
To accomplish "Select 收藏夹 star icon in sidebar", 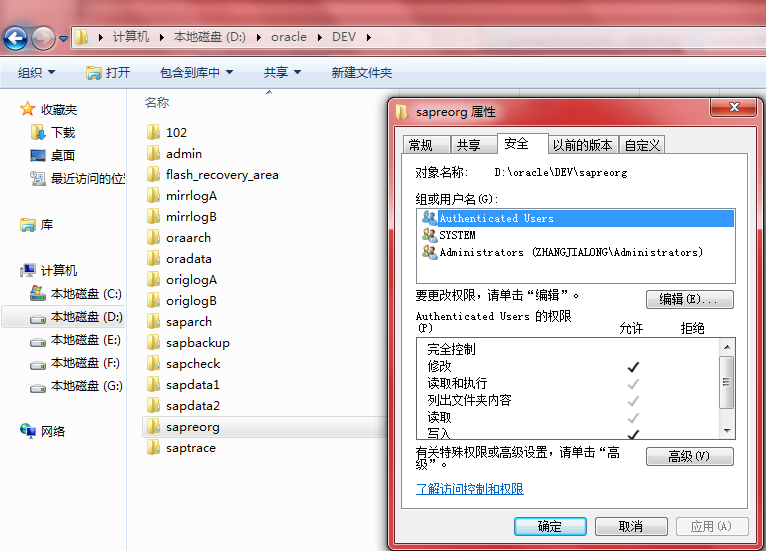I will coord(27,109).
